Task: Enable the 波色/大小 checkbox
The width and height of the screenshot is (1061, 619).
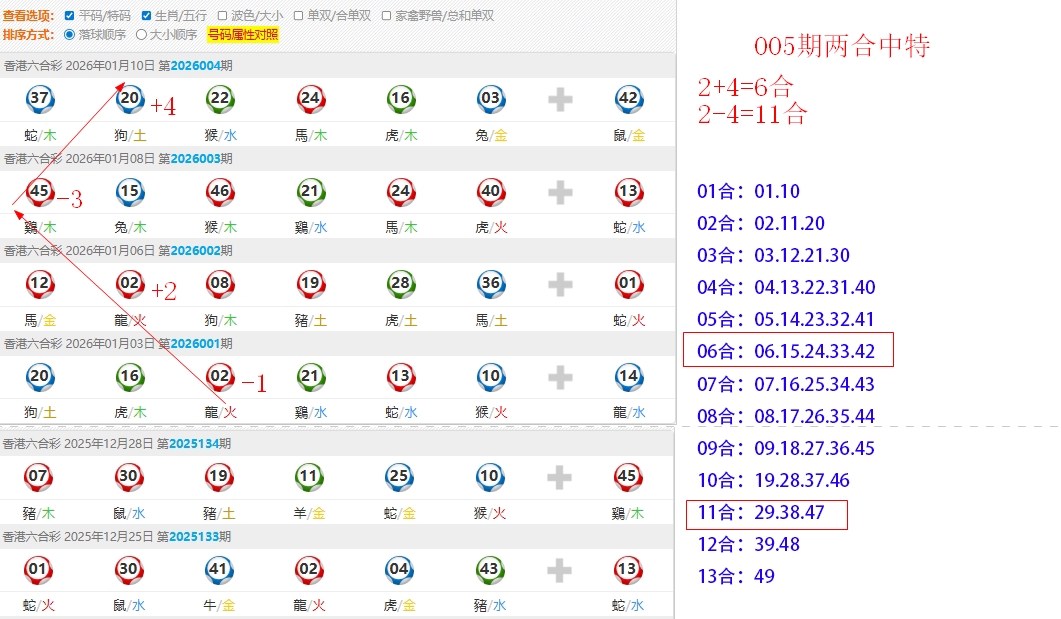Action: tap(223, 16)
